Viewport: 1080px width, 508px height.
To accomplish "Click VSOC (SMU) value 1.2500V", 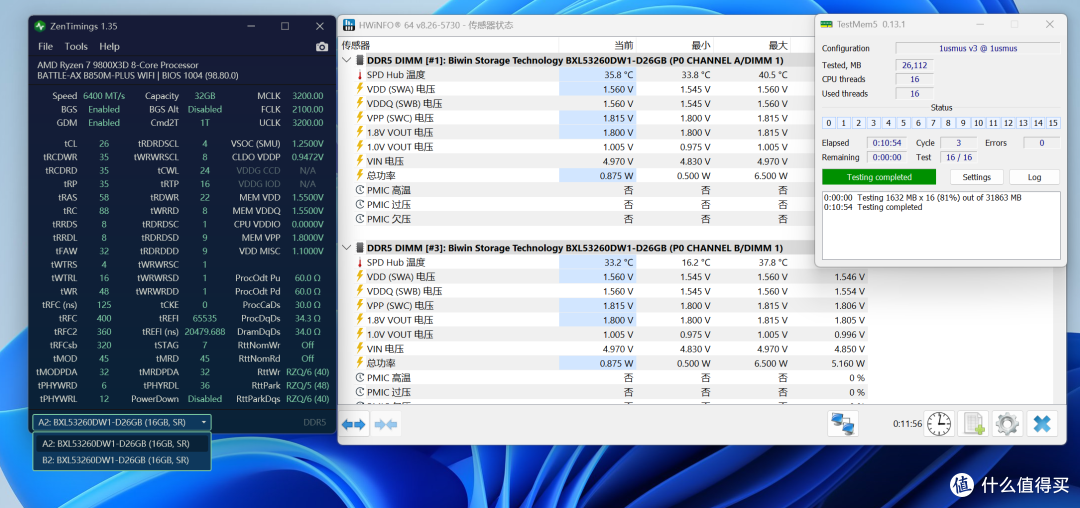I will (307, 144).
